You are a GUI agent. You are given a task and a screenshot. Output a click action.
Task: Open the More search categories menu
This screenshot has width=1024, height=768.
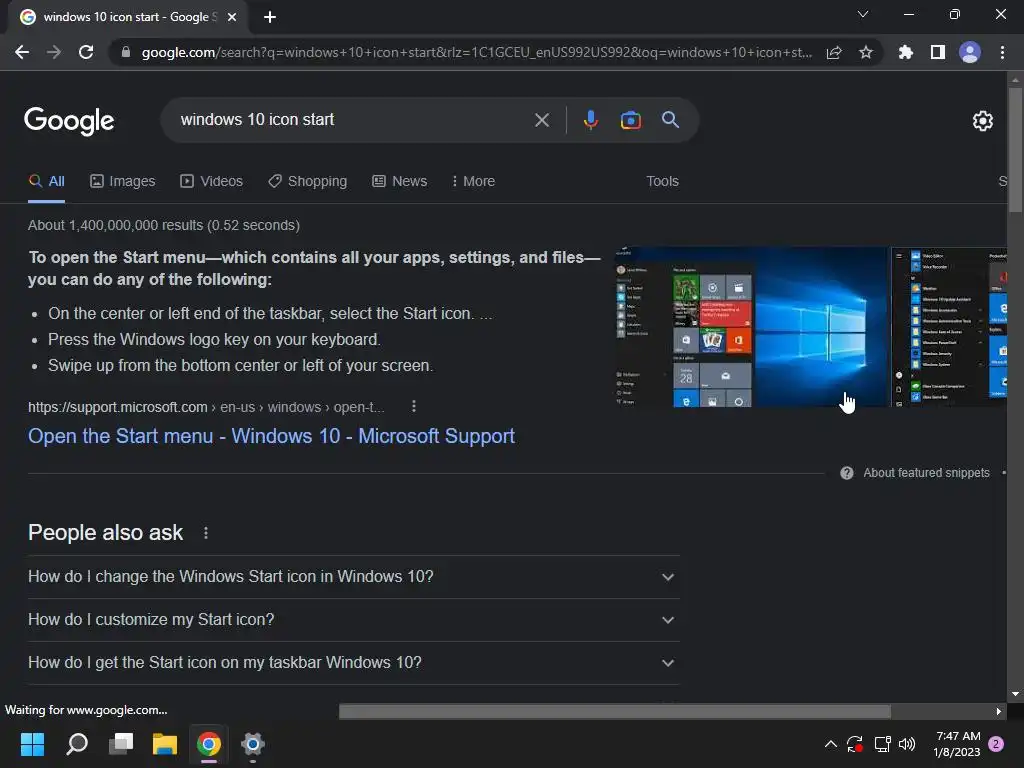[x=473, y=182]
